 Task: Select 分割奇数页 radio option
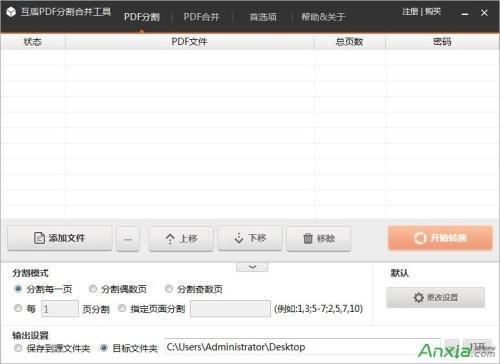point(169,289)
